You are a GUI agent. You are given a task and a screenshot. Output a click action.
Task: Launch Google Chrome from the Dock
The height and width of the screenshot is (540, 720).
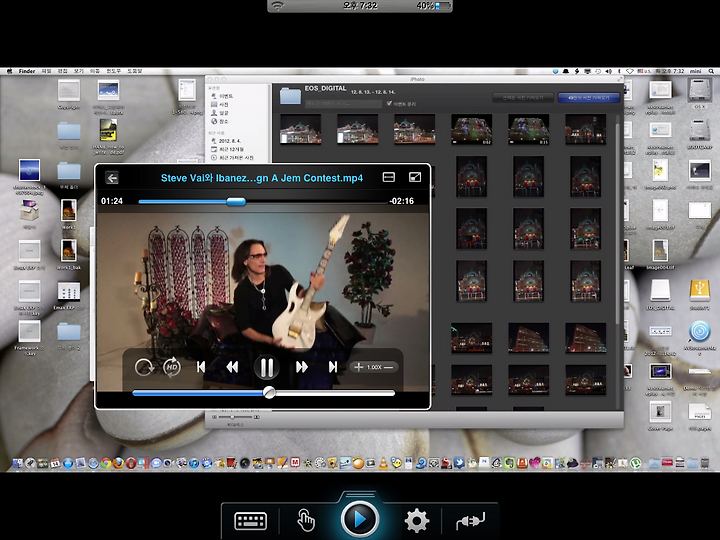point(106,463)
